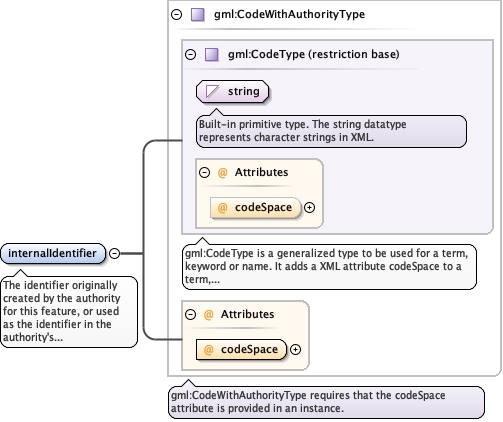Click the gml:CodeWithAuthorityType title text
The height and width of the screenshot is (422, 503).
[x=289, y=14]
